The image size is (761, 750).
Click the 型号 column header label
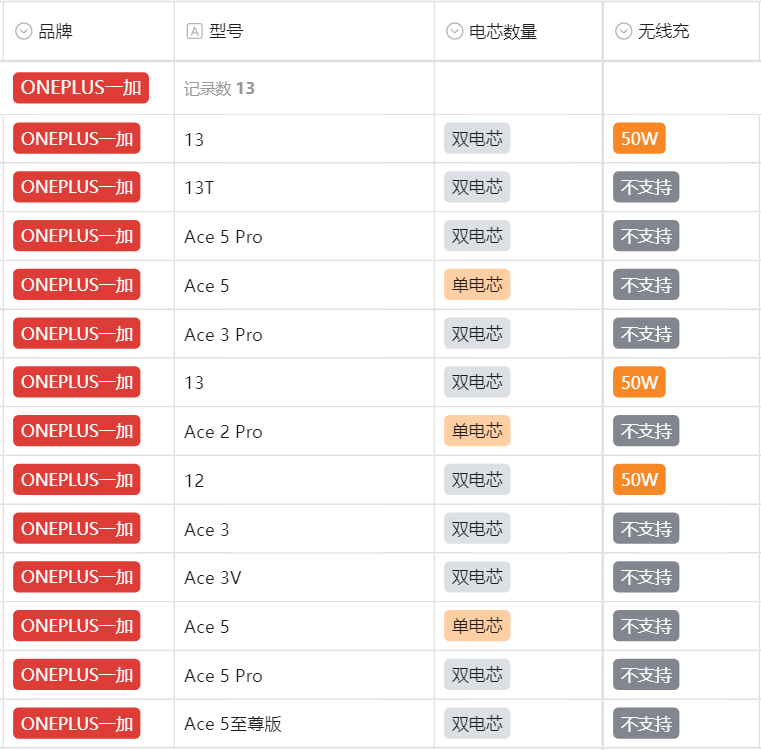click(226, 32)
